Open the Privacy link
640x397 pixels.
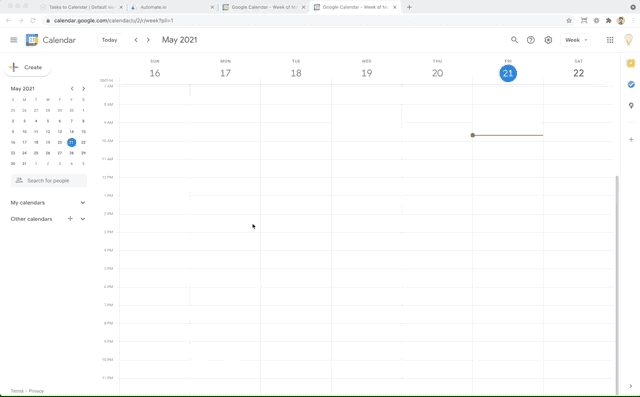point(36,391)
